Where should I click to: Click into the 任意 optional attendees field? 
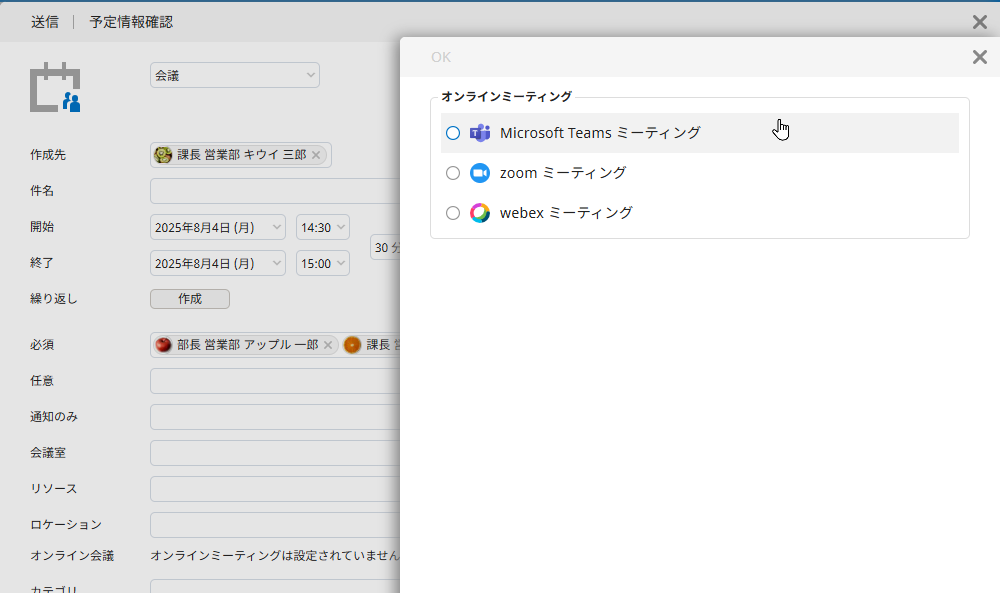click(x=275, y=381)
